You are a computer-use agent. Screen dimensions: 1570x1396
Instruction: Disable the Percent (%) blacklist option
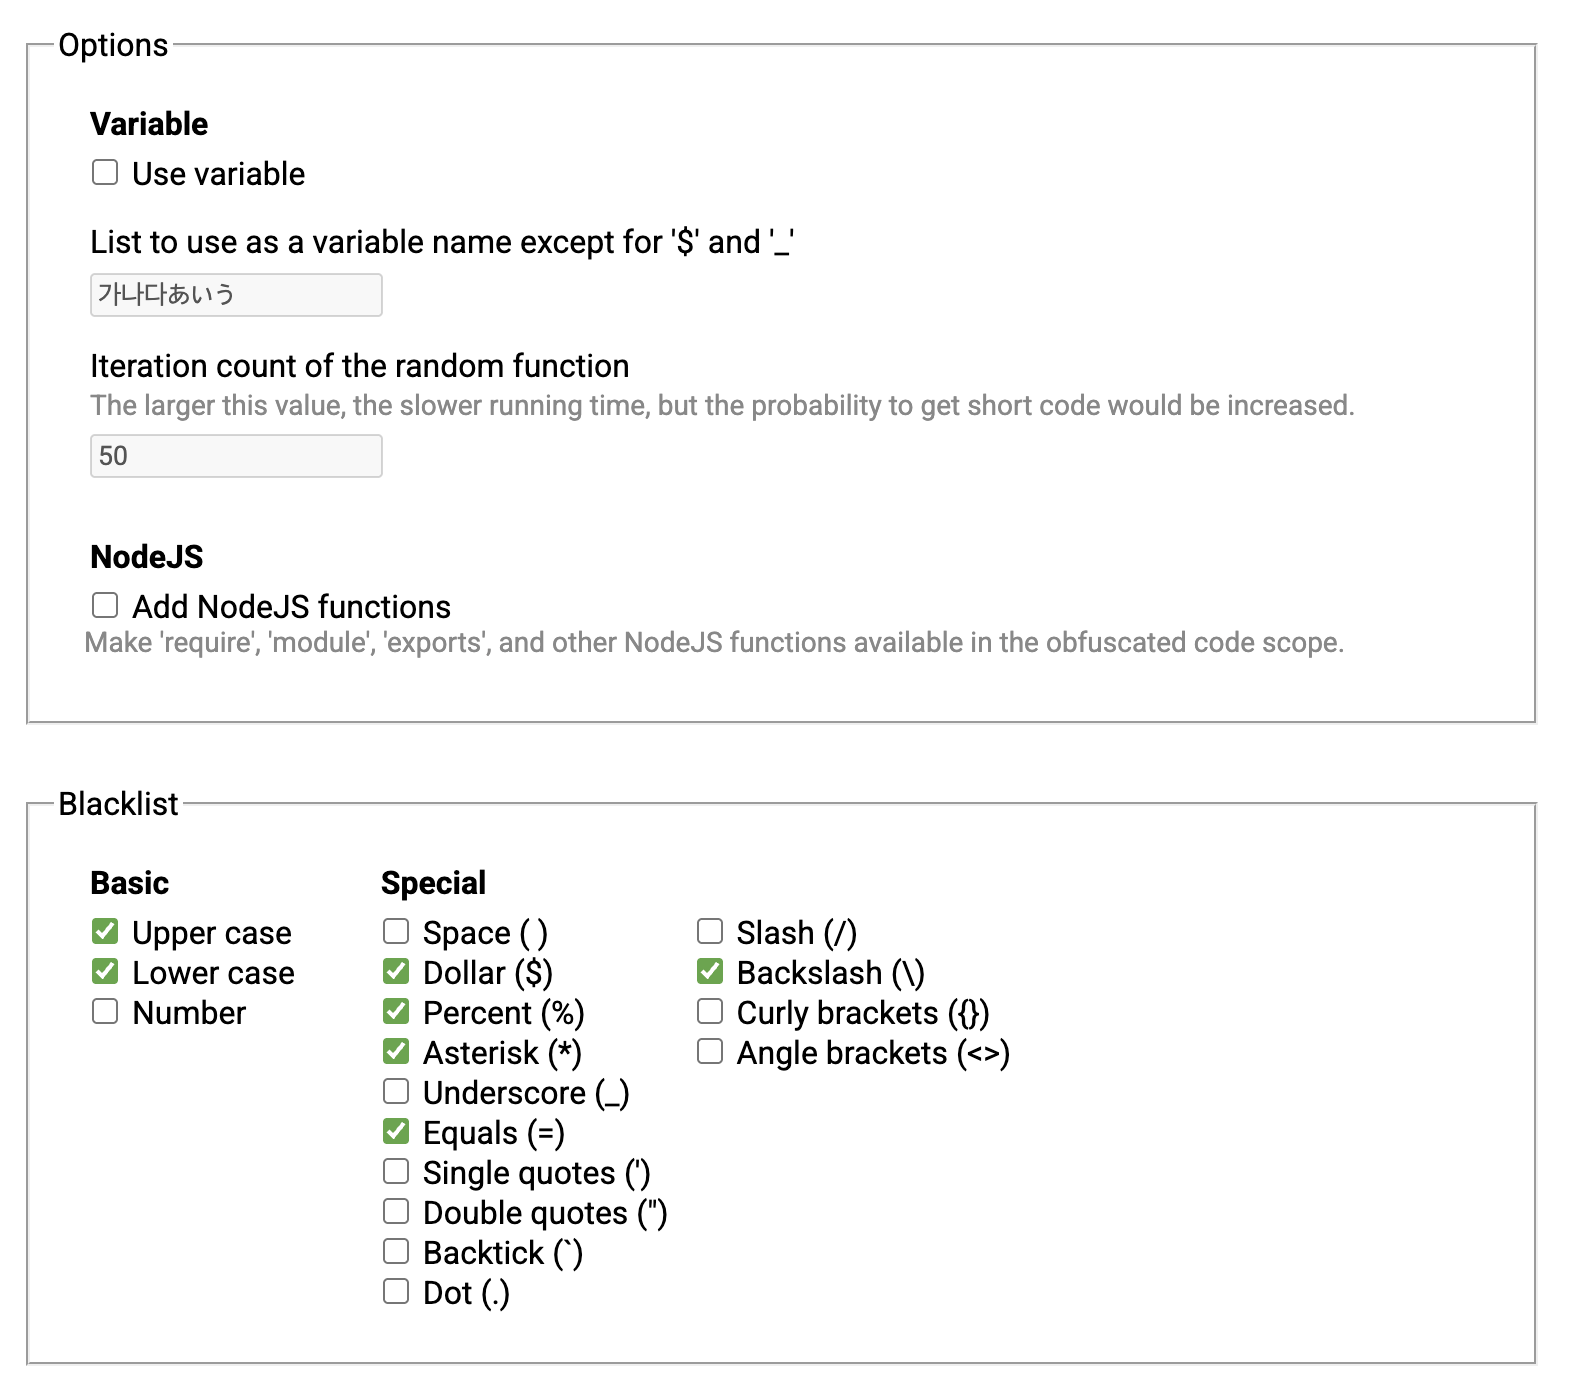click(396, 1011)
